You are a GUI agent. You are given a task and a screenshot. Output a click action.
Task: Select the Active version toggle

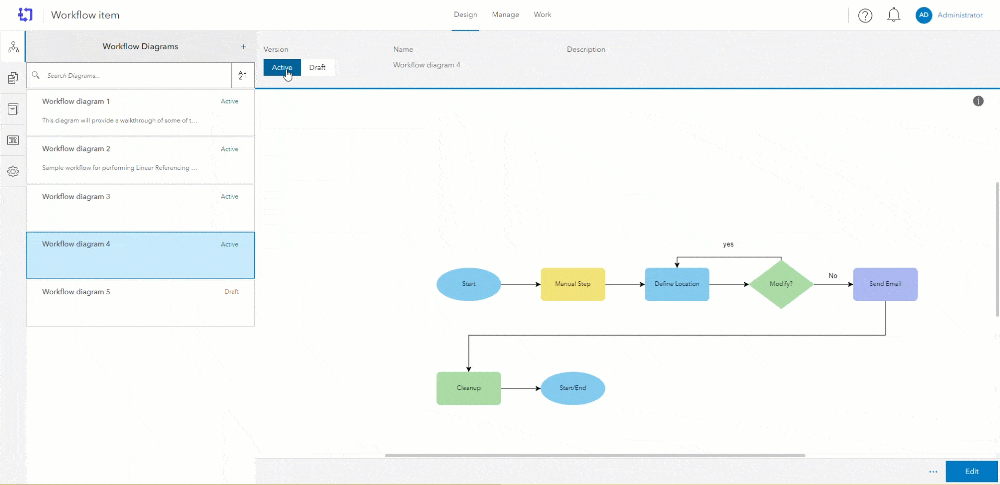click(x=282, y=68)
